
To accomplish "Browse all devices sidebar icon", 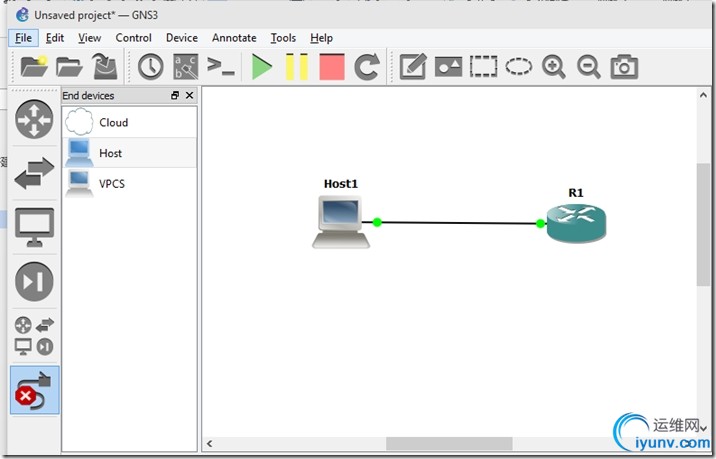I will click(34, 336).
